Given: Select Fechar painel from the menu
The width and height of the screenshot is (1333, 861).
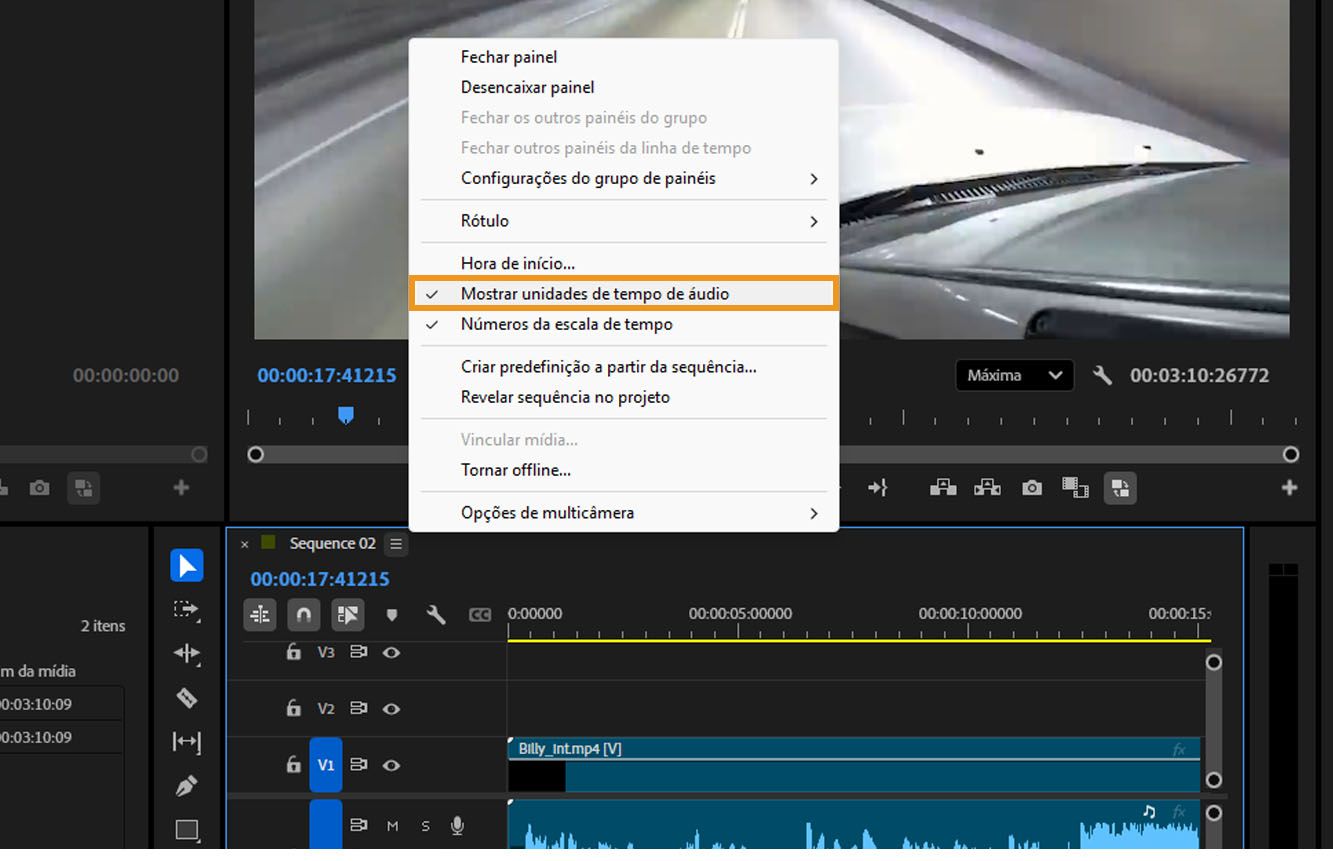Looking at the screenshot, I should click(509, 57).
